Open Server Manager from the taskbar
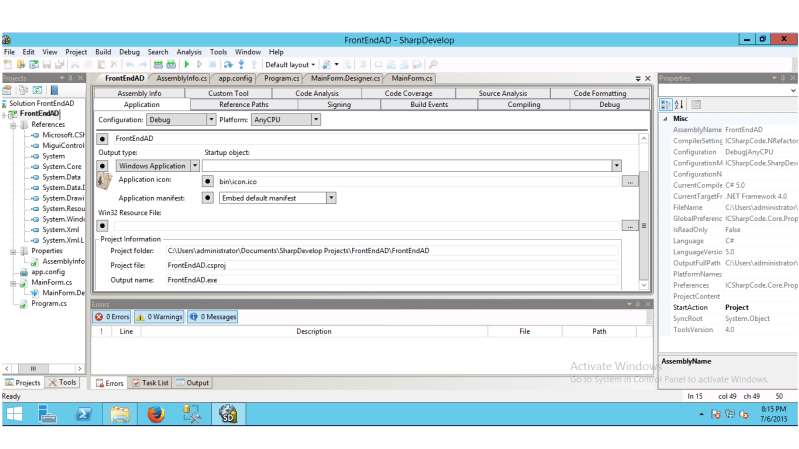799x449 pixels. 47,414
